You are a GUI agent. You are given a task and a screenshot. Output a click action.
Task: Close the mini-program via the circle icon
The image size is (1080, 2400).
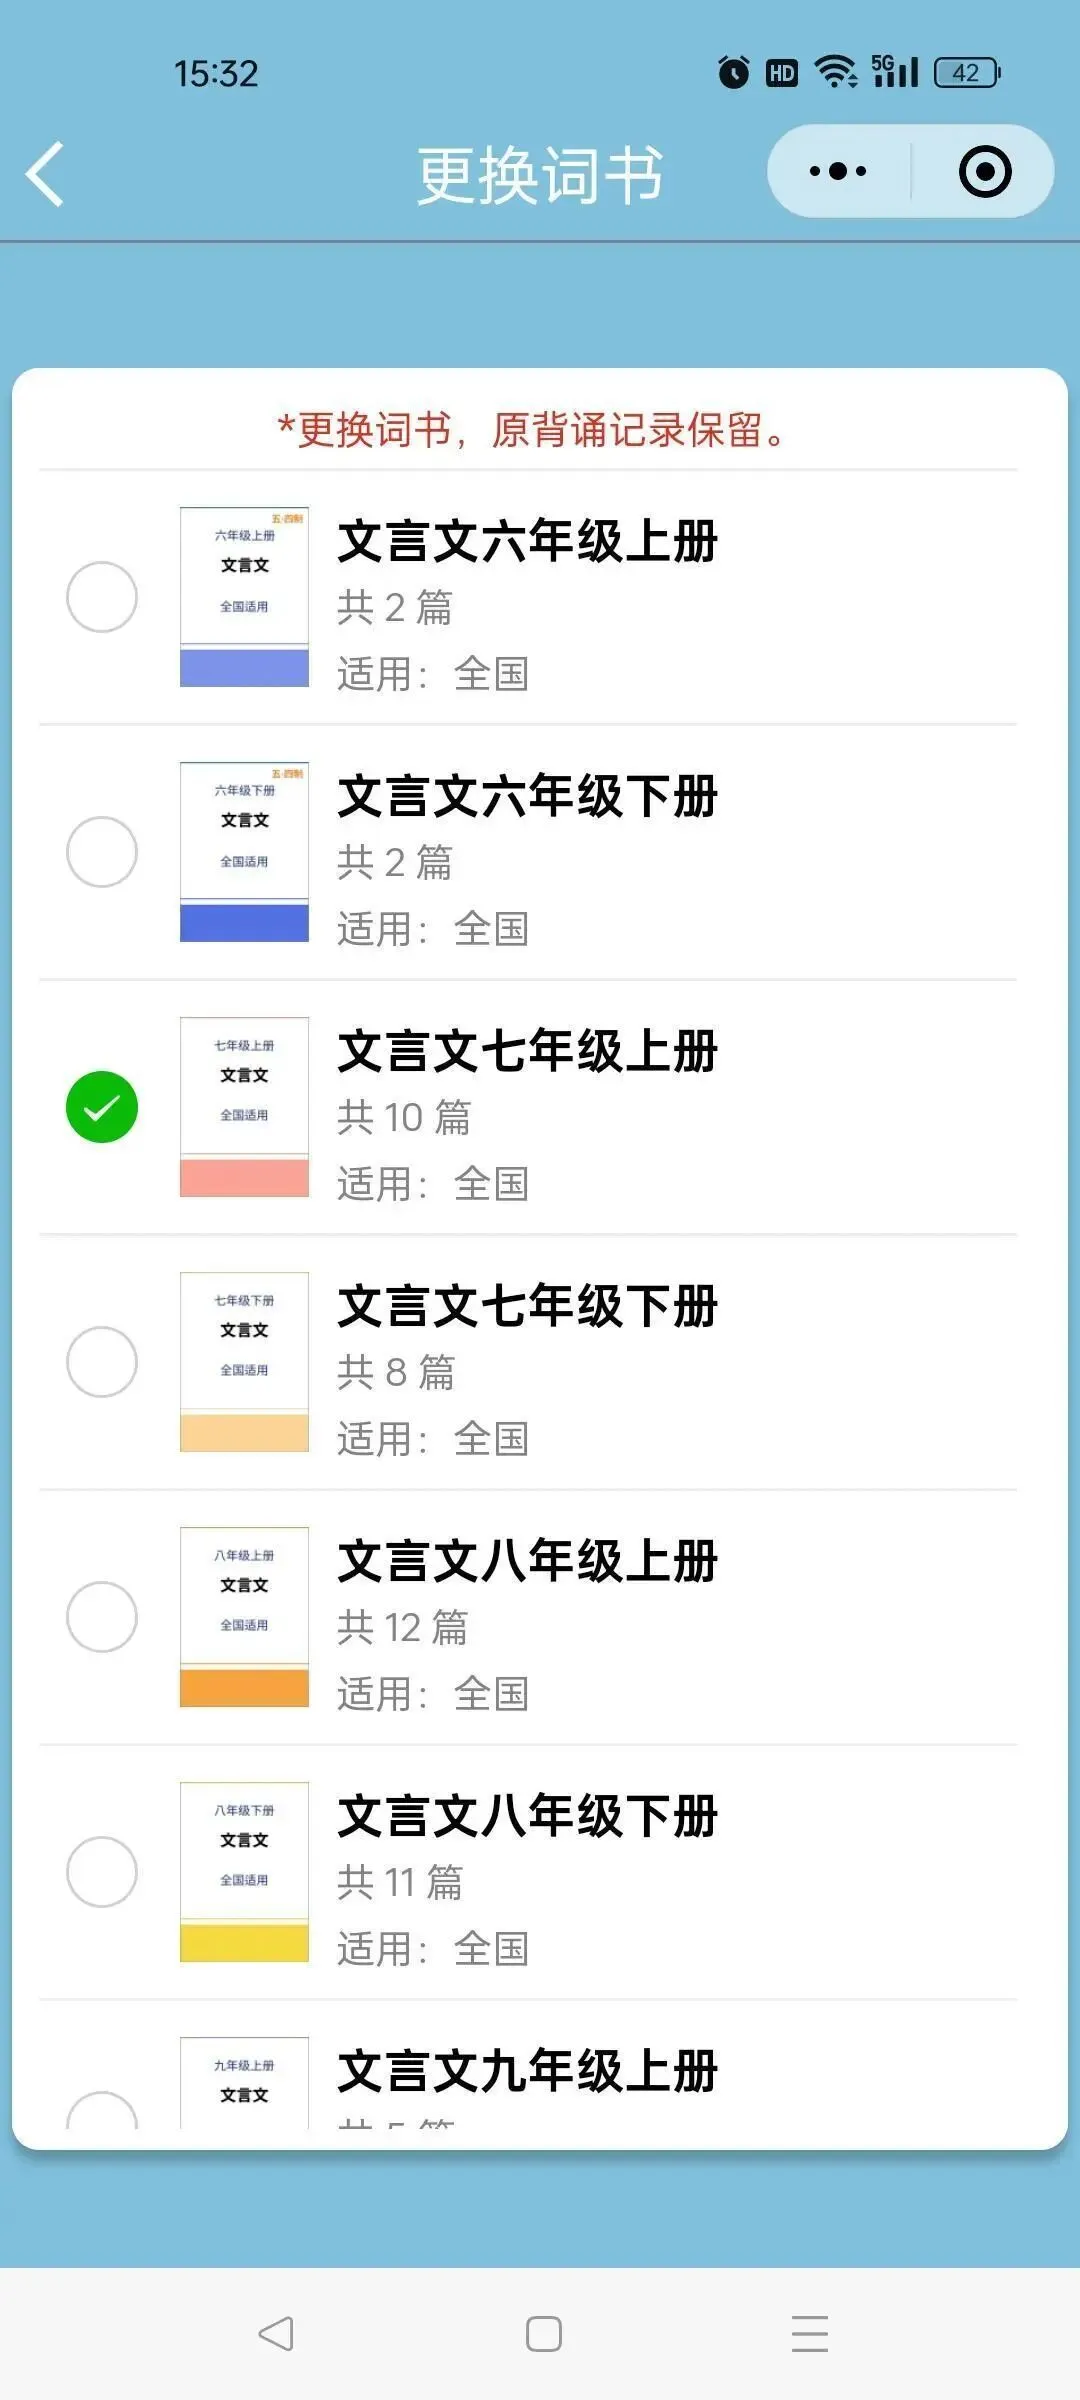tap(985, 171)
